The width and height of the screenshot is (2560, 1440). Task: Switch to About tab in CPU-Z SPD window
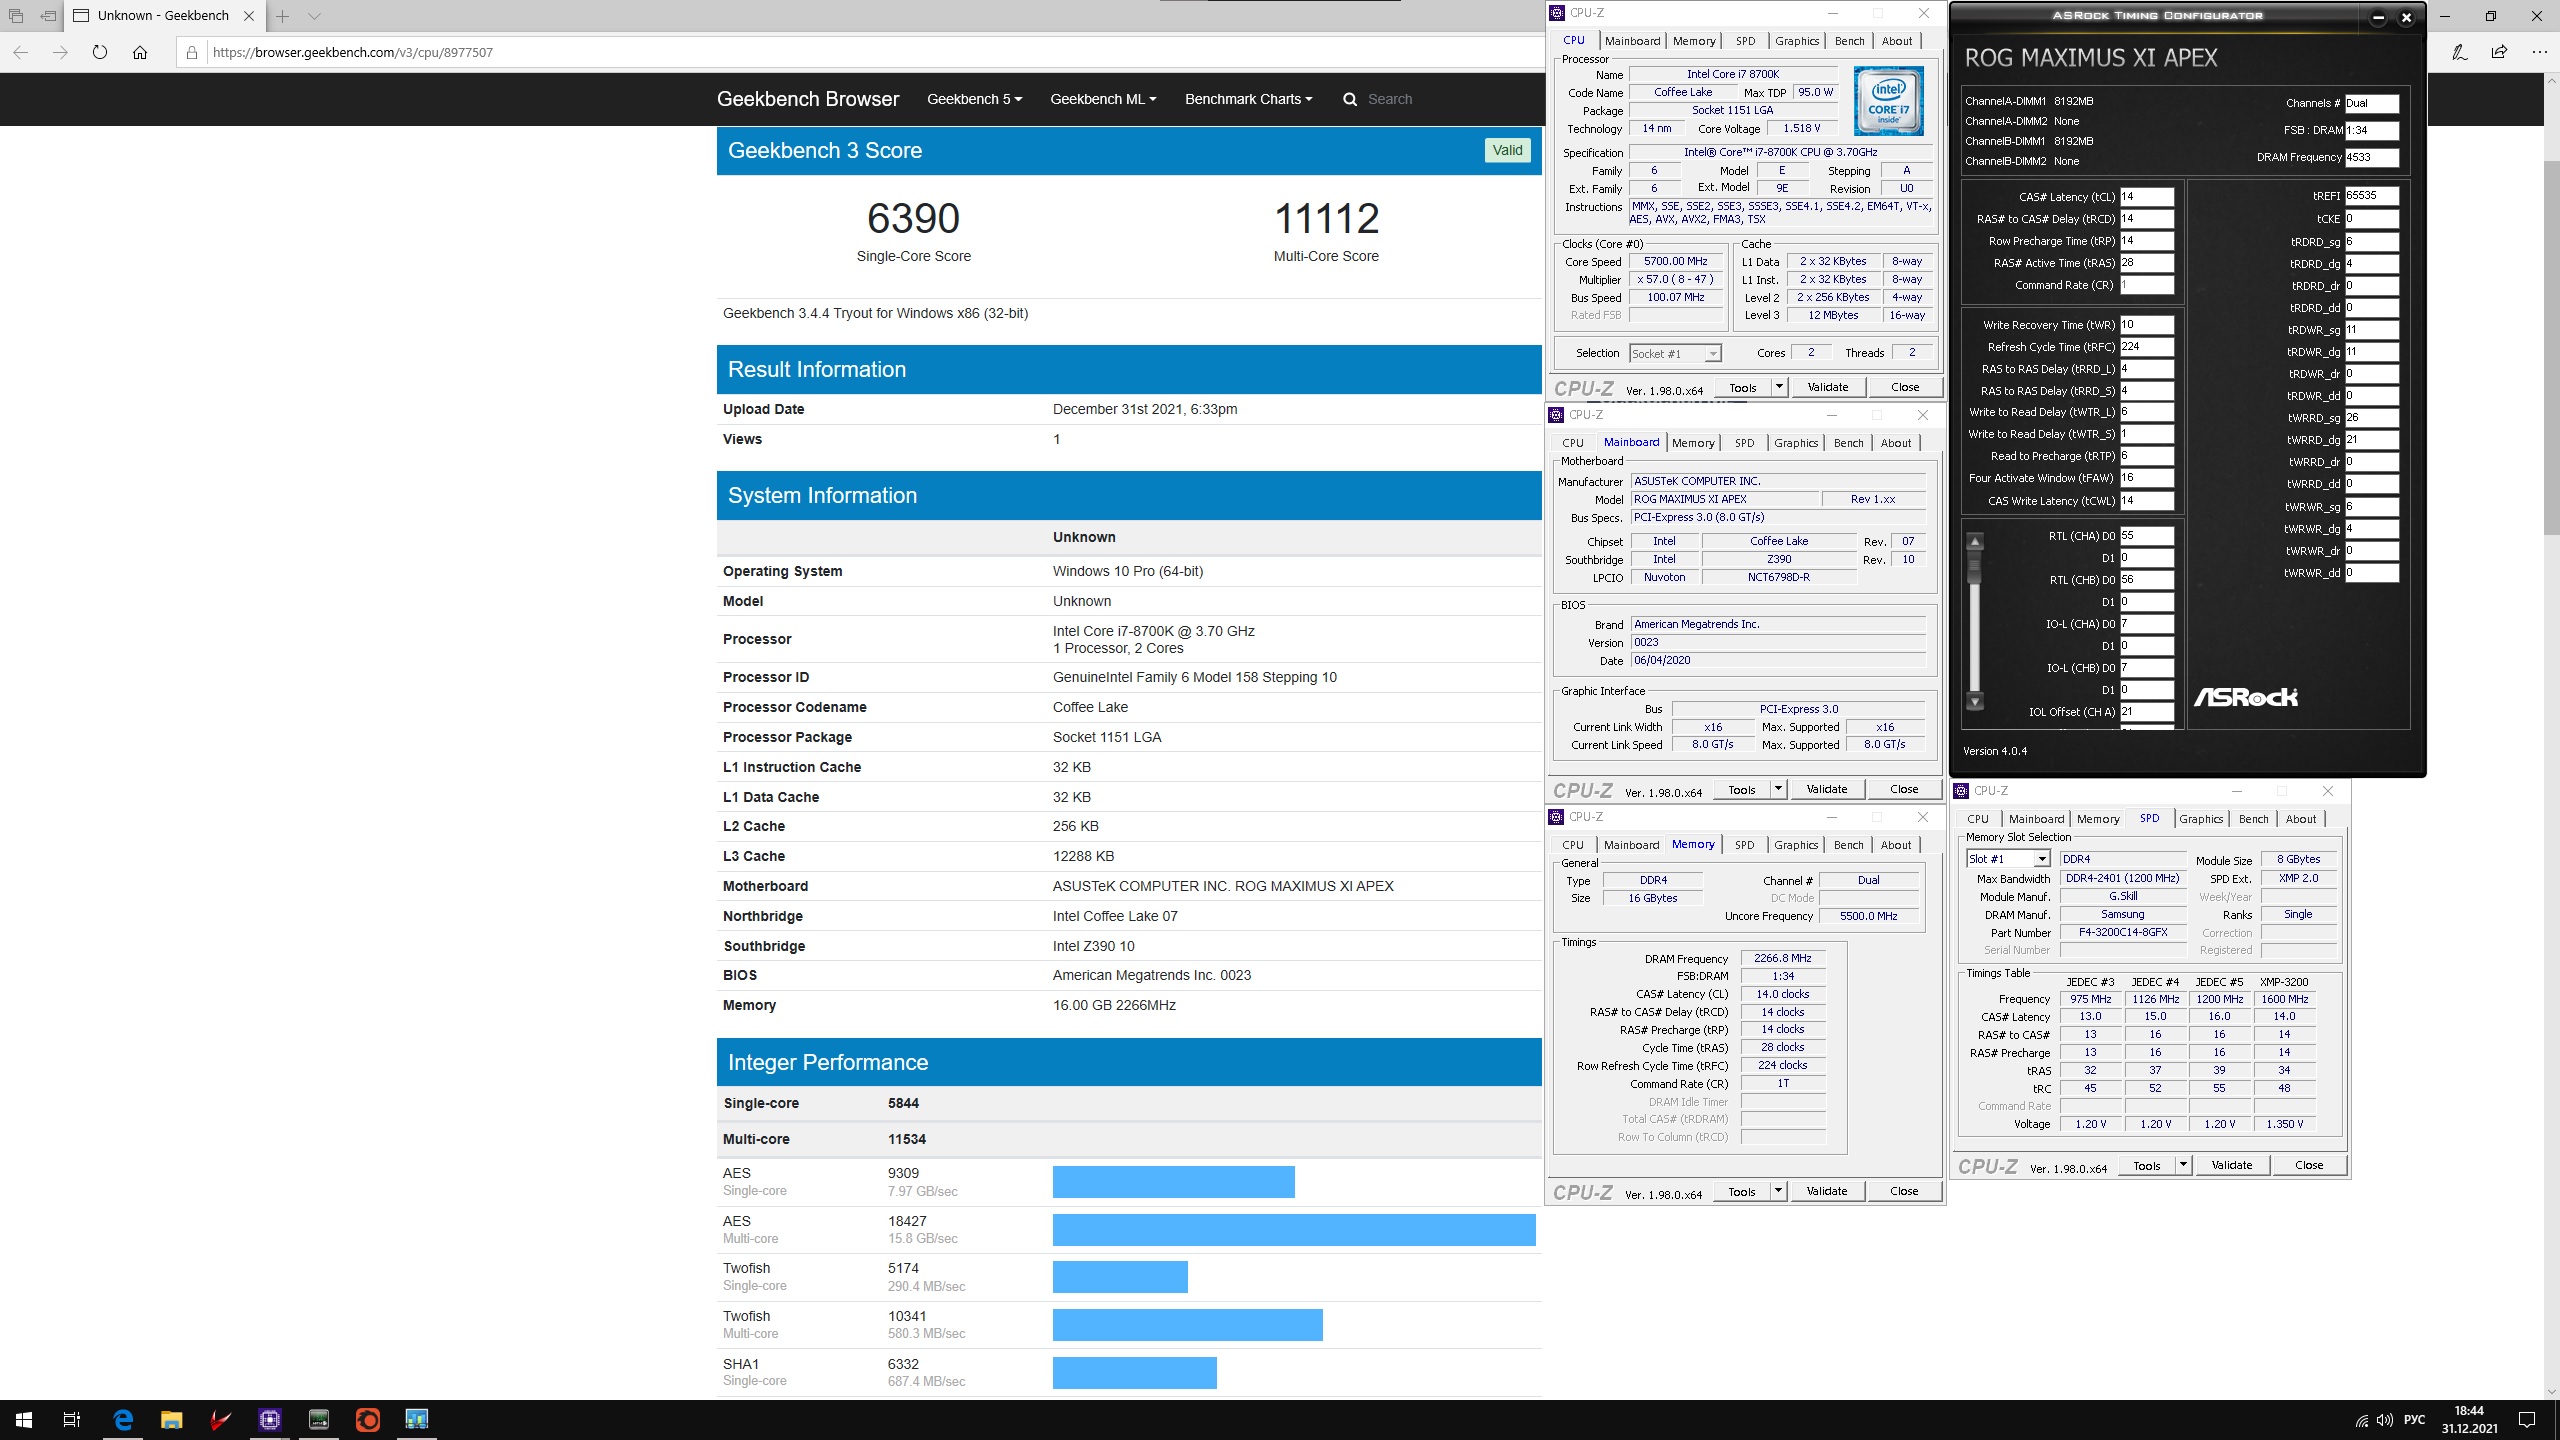click(2300, 819)
